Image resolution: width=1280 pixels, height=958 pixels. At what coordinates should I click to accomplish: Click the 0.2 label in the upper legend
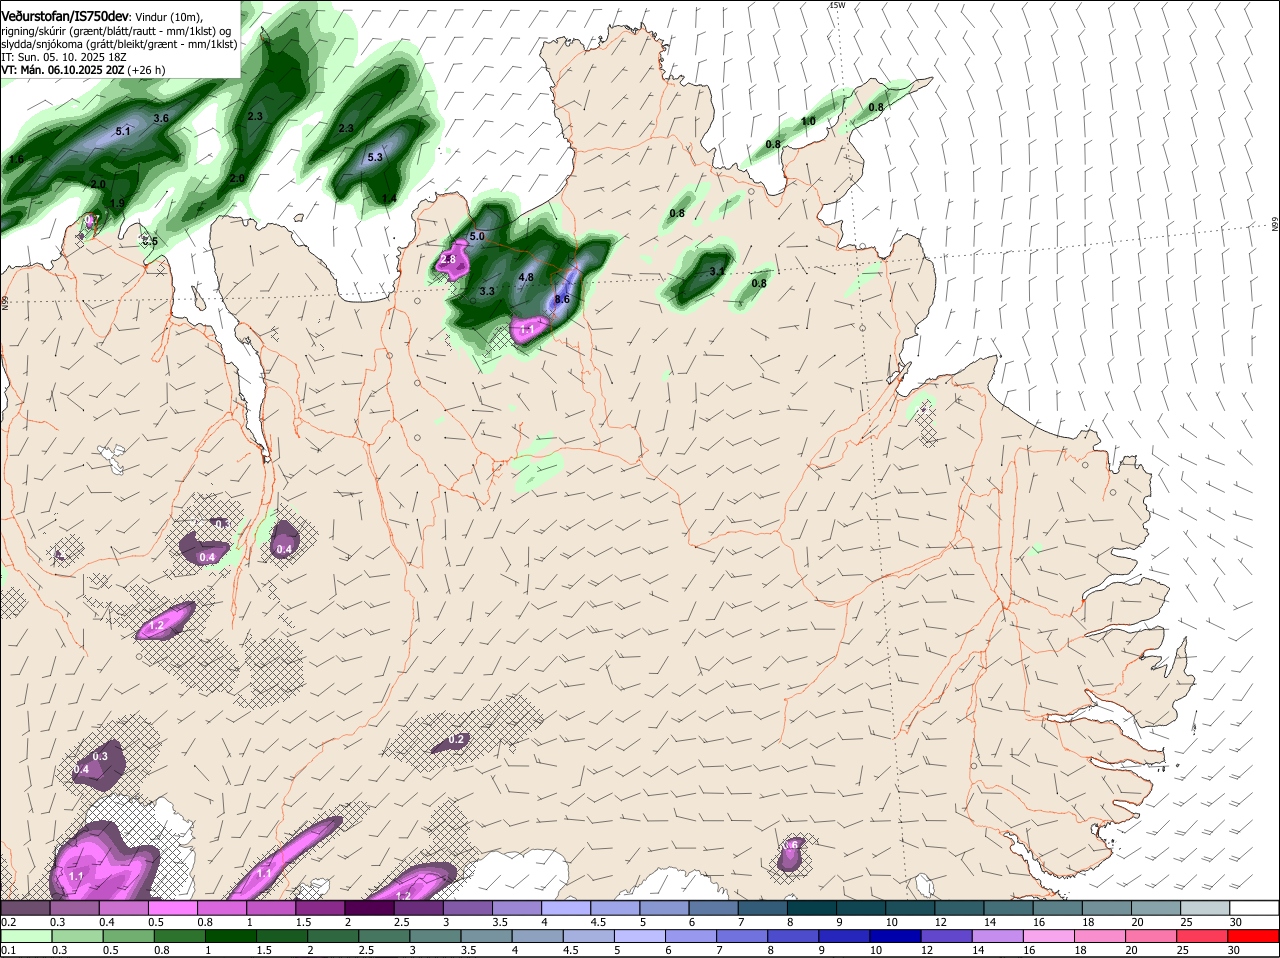[x=8, y=922]
